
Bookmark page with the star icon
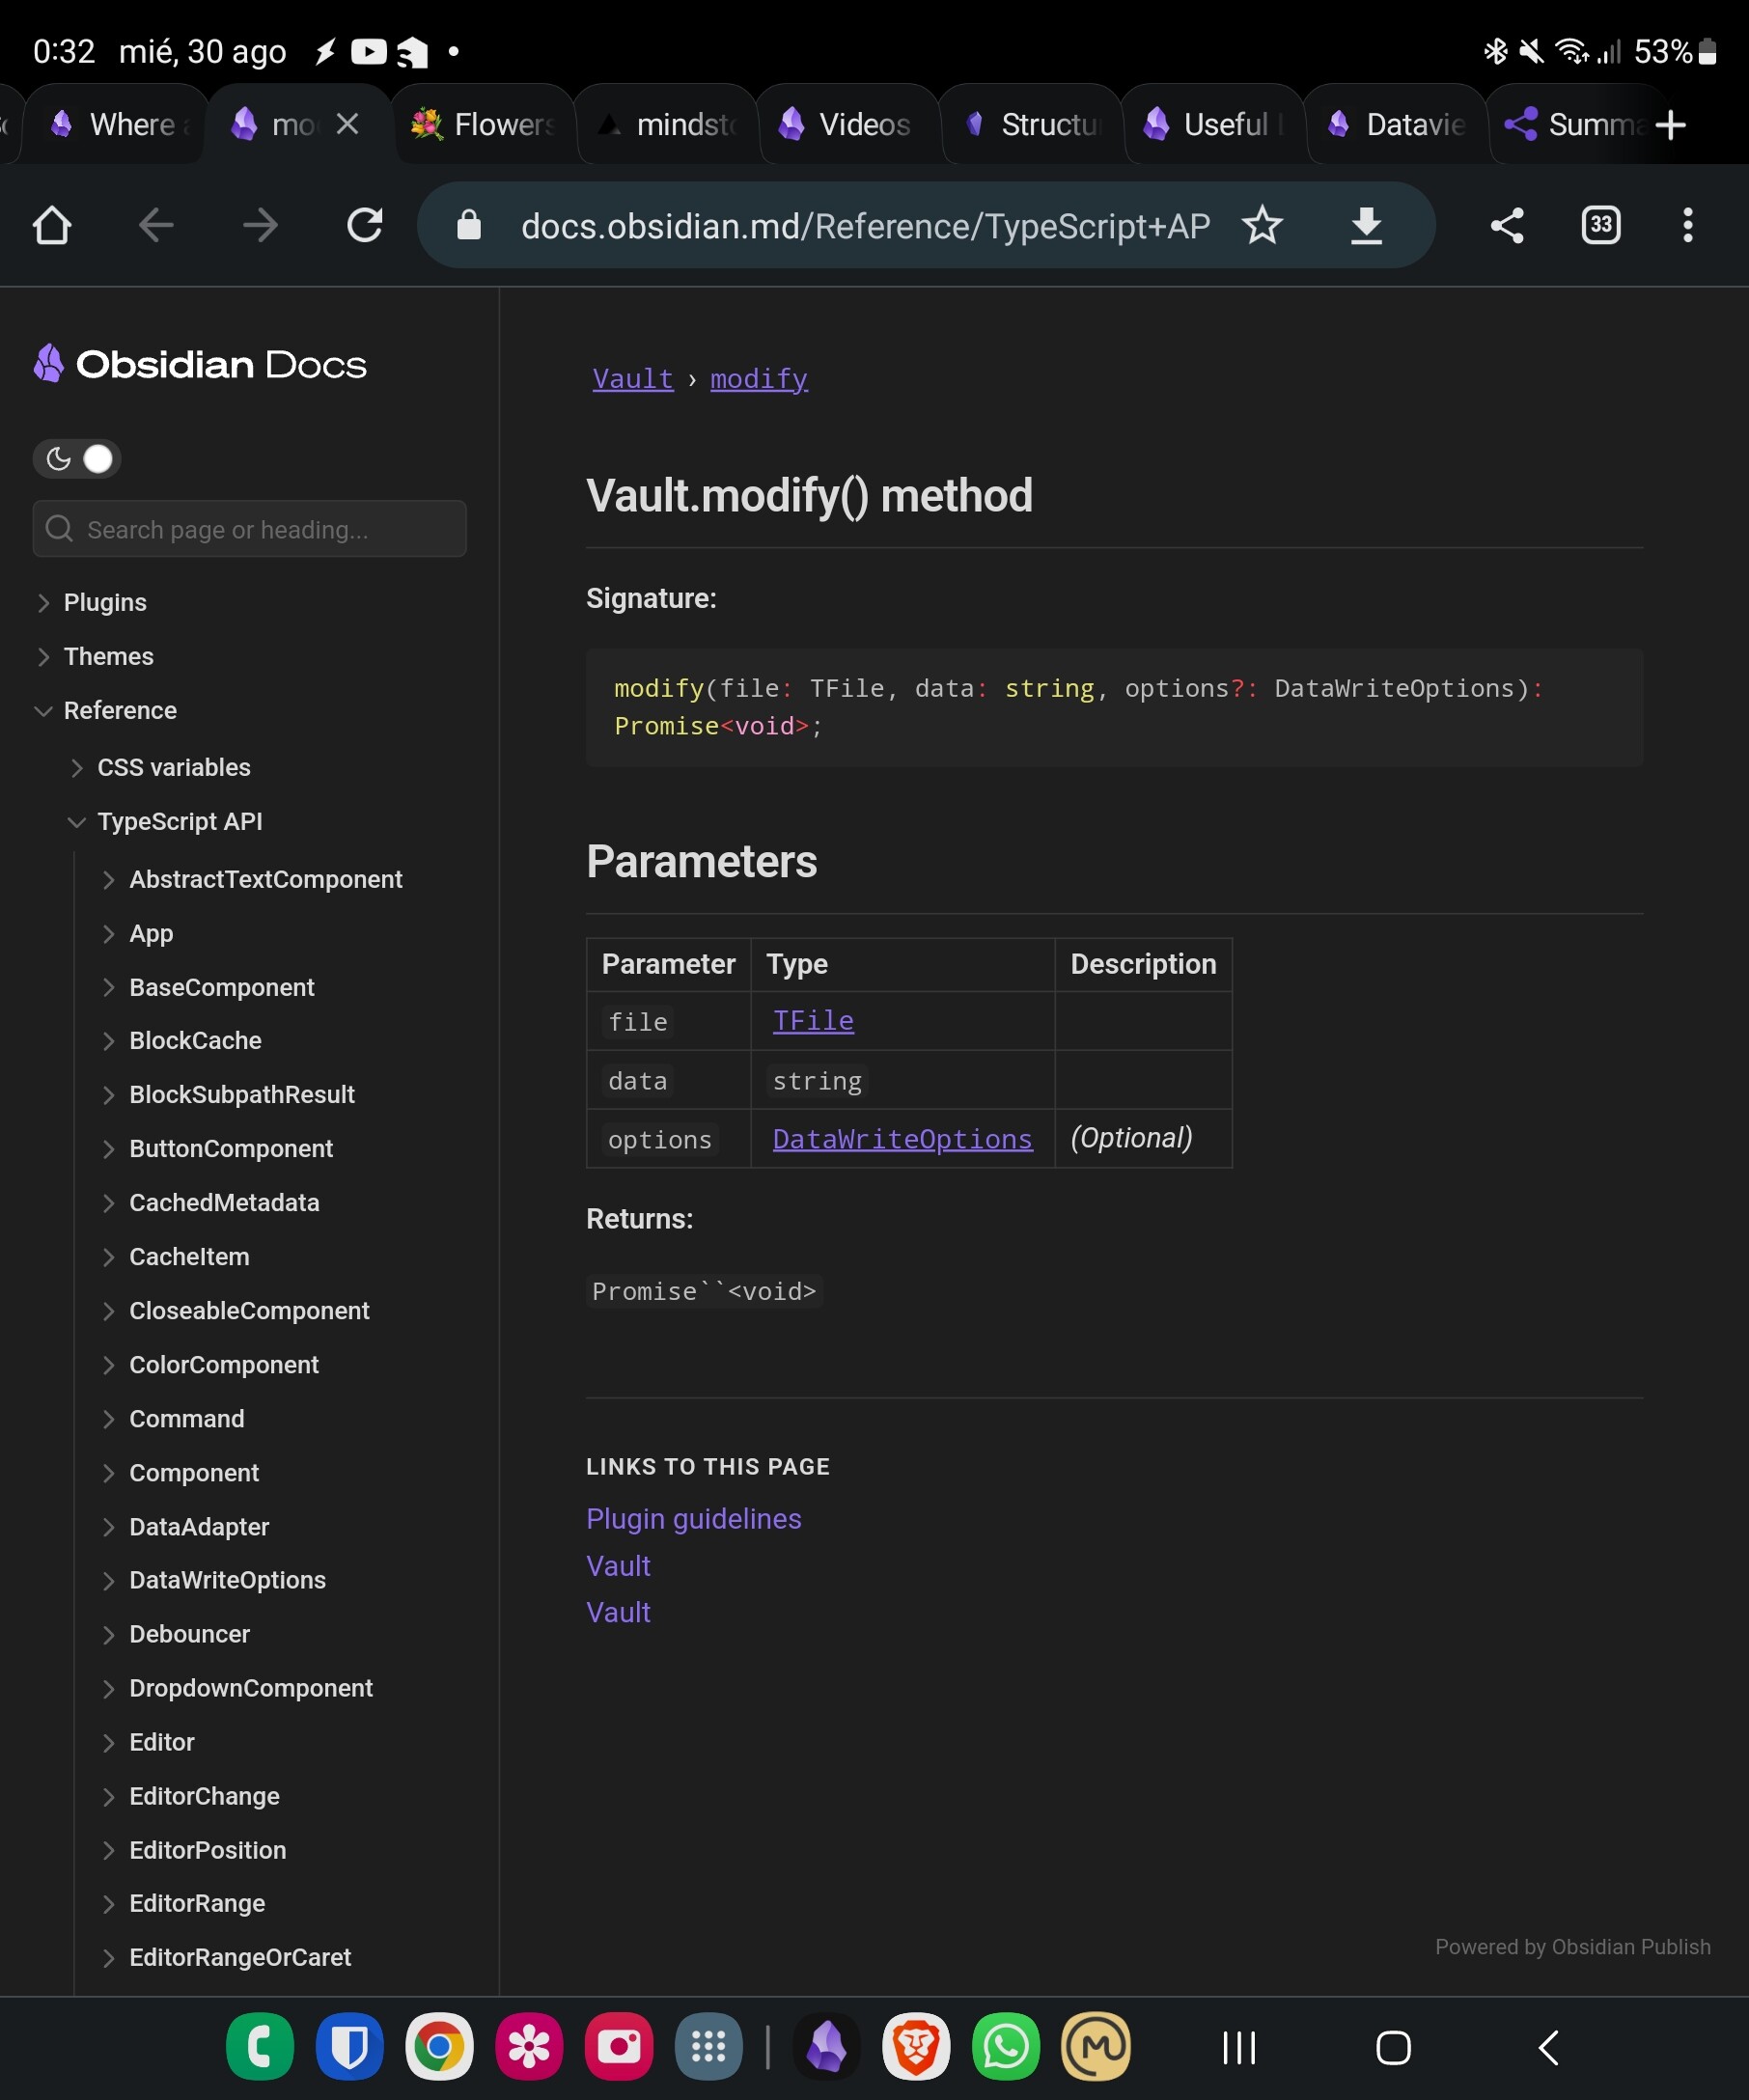[x=1262, y=225]
